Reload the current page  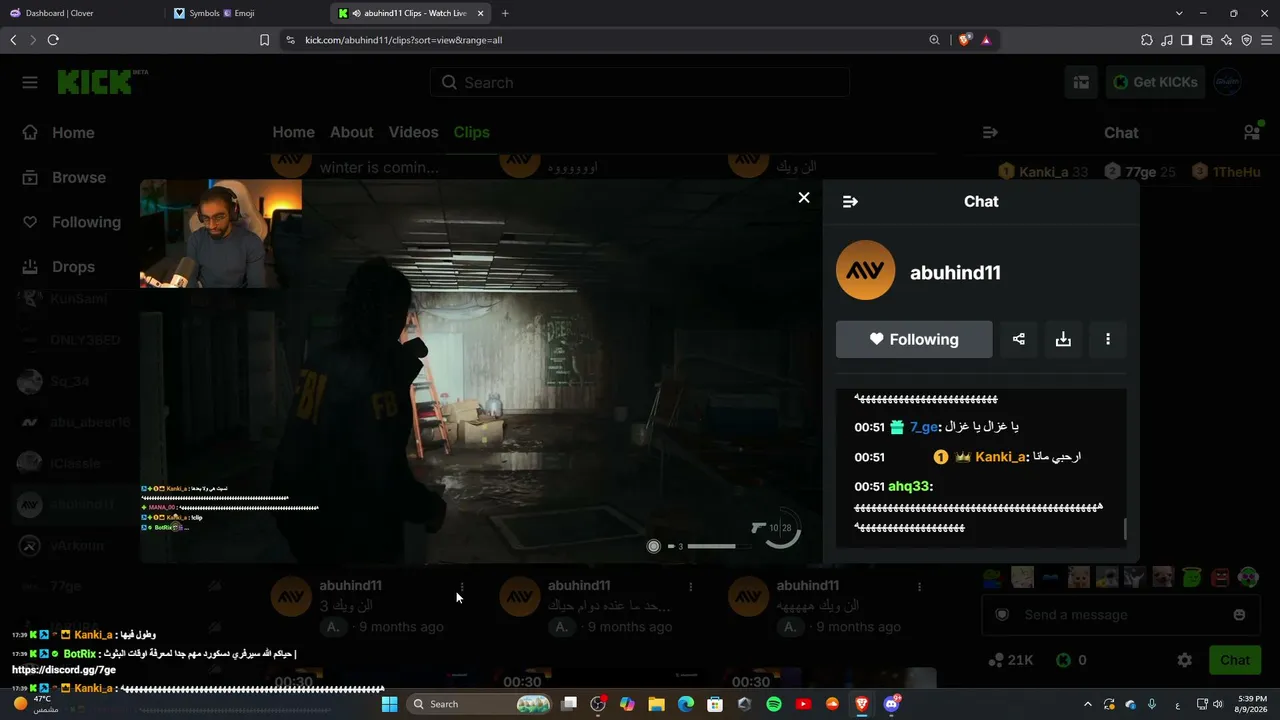[x=53, y=40]
